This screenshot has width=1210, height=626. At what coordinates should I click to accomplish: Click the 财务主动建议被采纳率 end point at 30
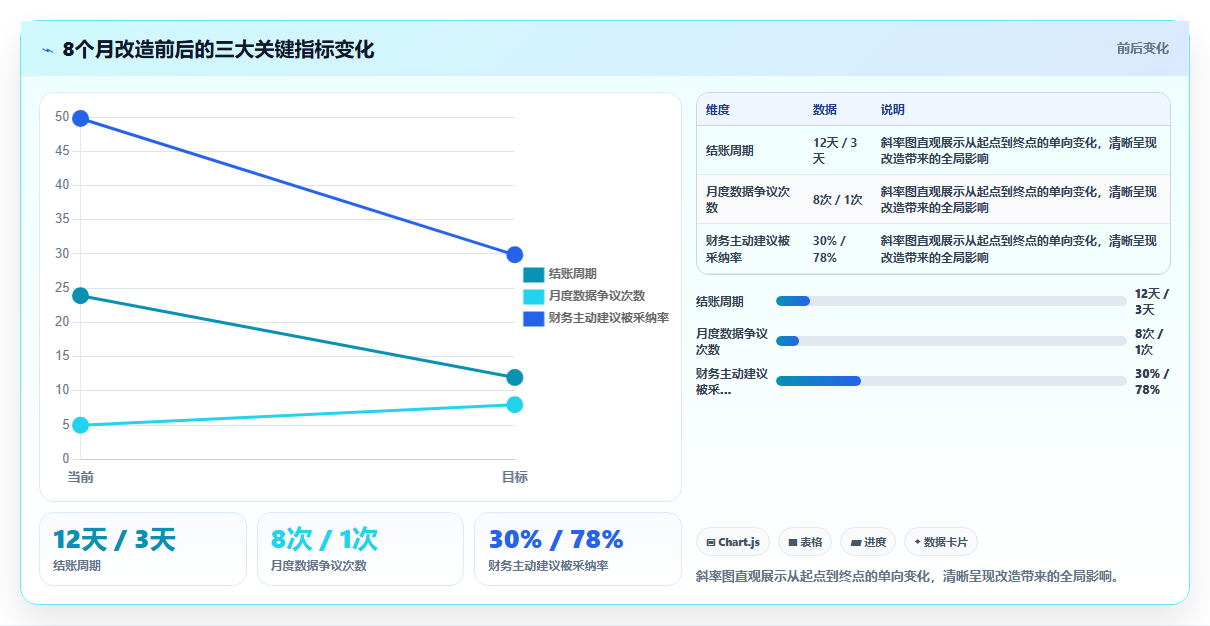[x=515, y=255]
